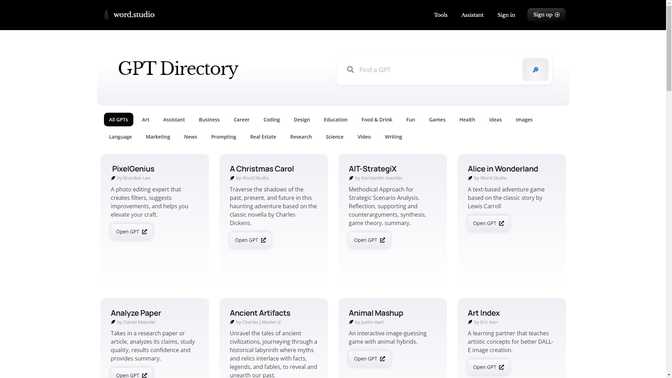Click the GPT Directory heading

(x=178, y=69)
